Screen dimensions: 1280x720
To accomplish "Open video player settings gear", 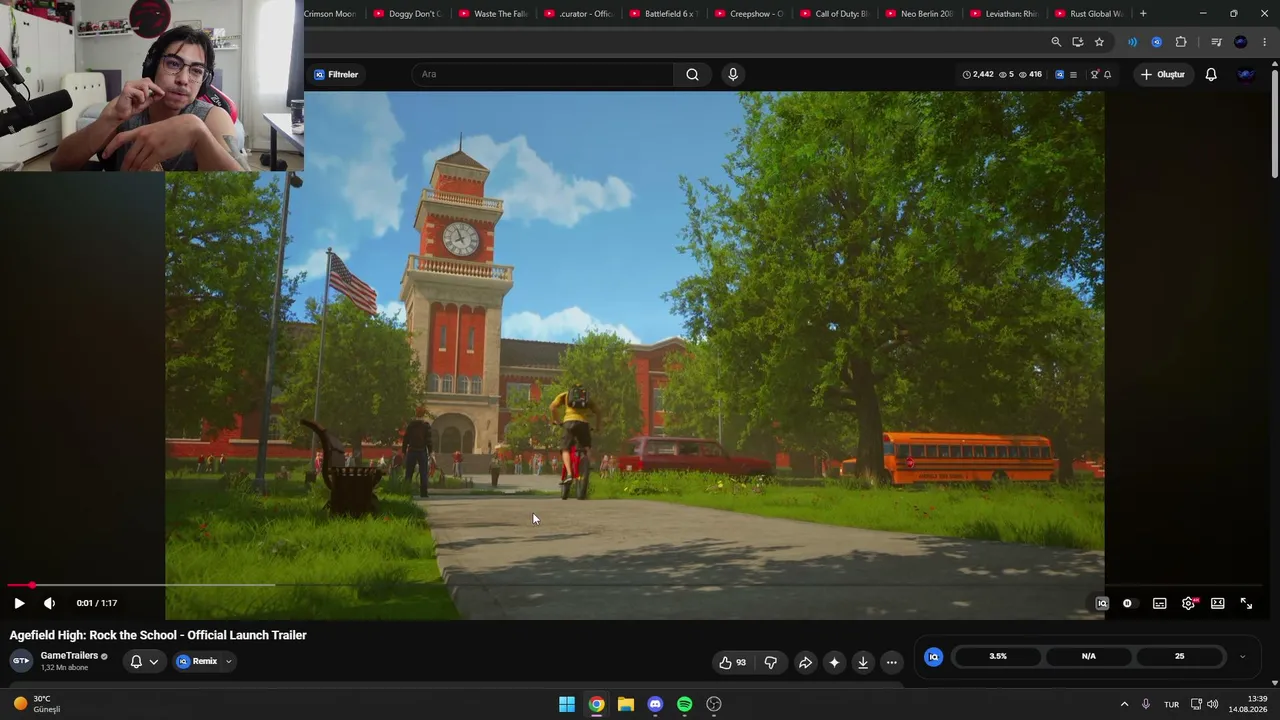I will [x=1189, y=603].
